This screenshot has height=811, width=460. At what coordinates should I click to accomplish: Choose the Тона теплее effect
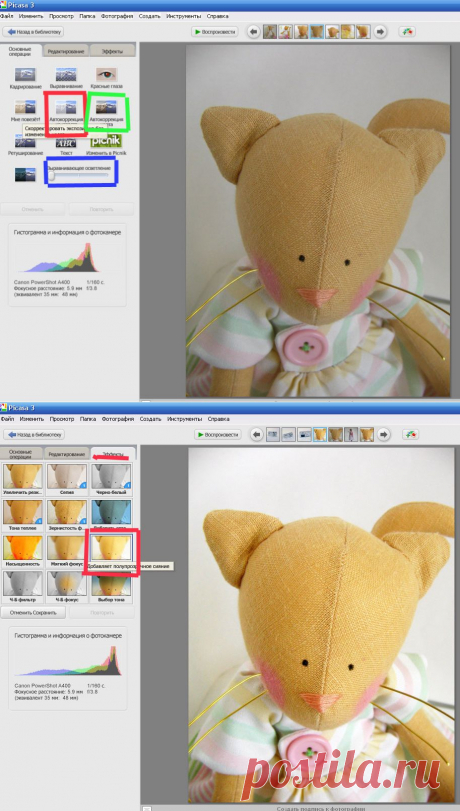pyautogui.click(x=22, y=512)
